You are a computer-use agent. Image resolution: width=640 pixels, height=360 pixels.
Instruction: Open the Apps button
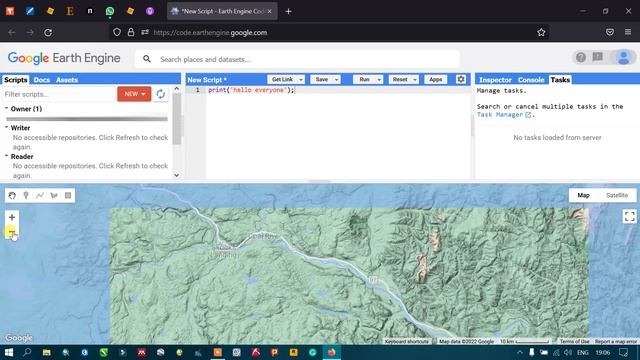click(x=436, y=80)
